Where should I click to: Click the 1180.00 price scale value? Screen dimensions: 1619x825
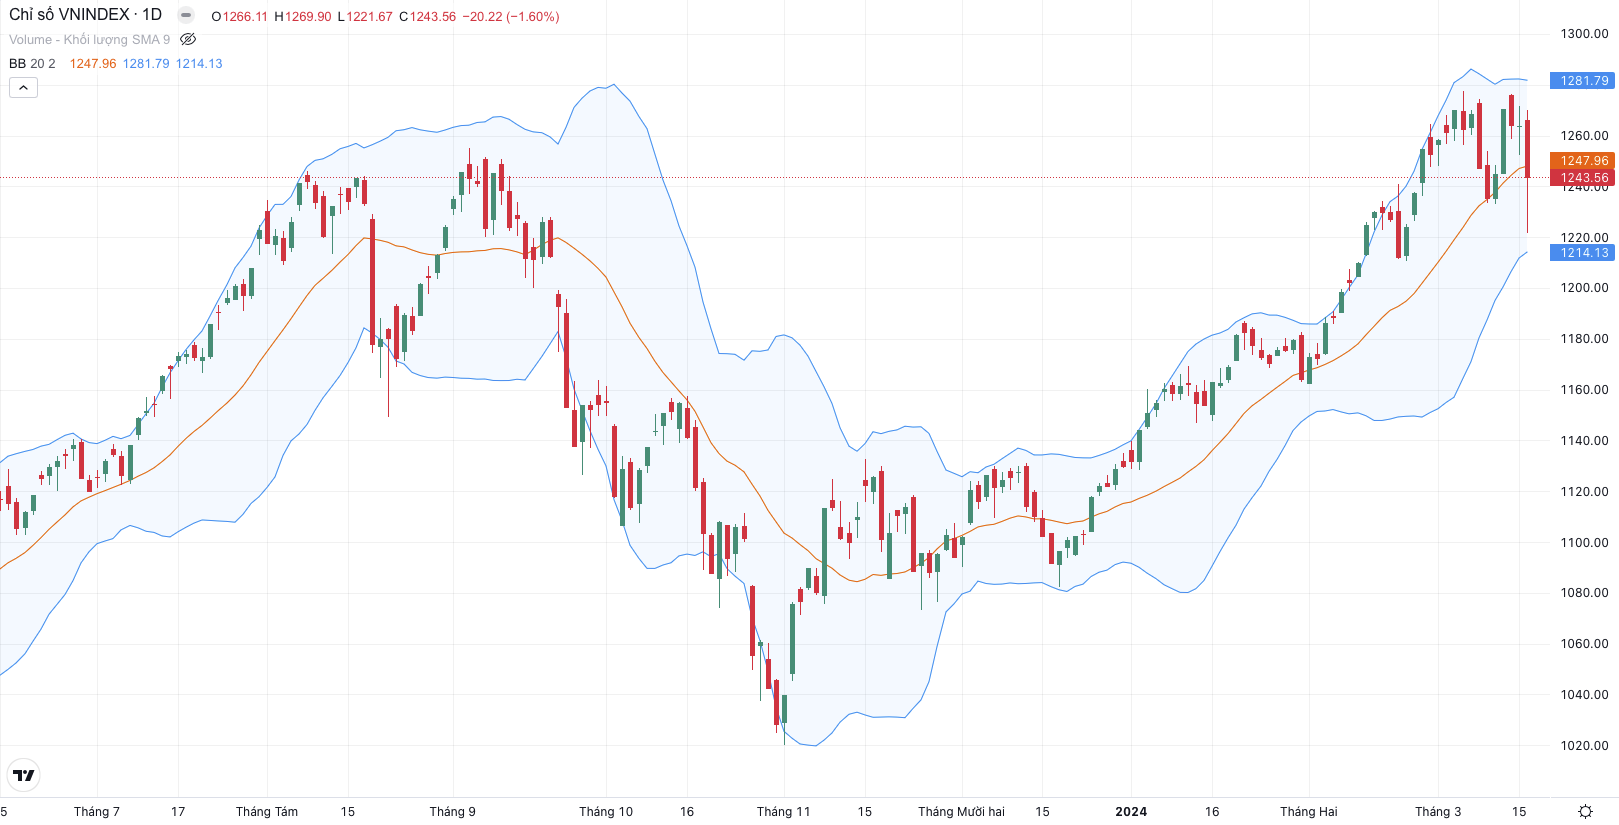click(1584, 338)
